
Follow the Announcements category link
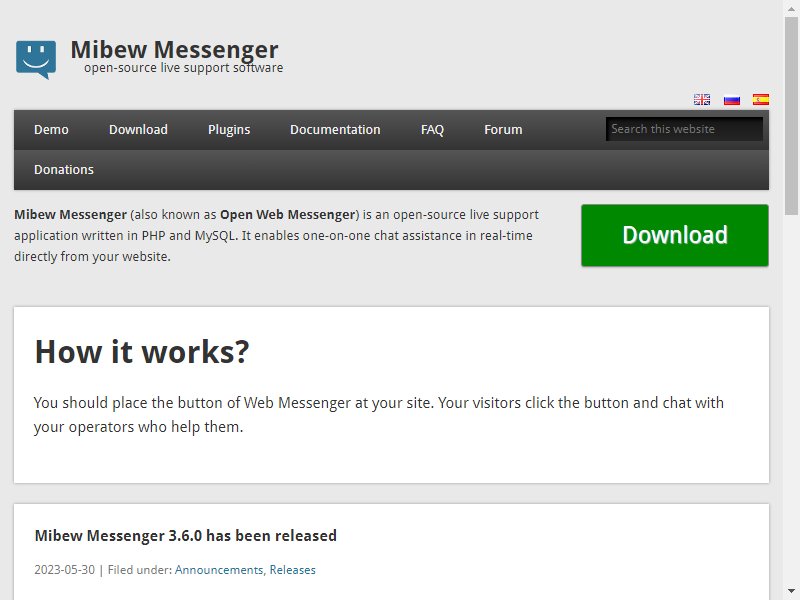[x=219, y=570]
